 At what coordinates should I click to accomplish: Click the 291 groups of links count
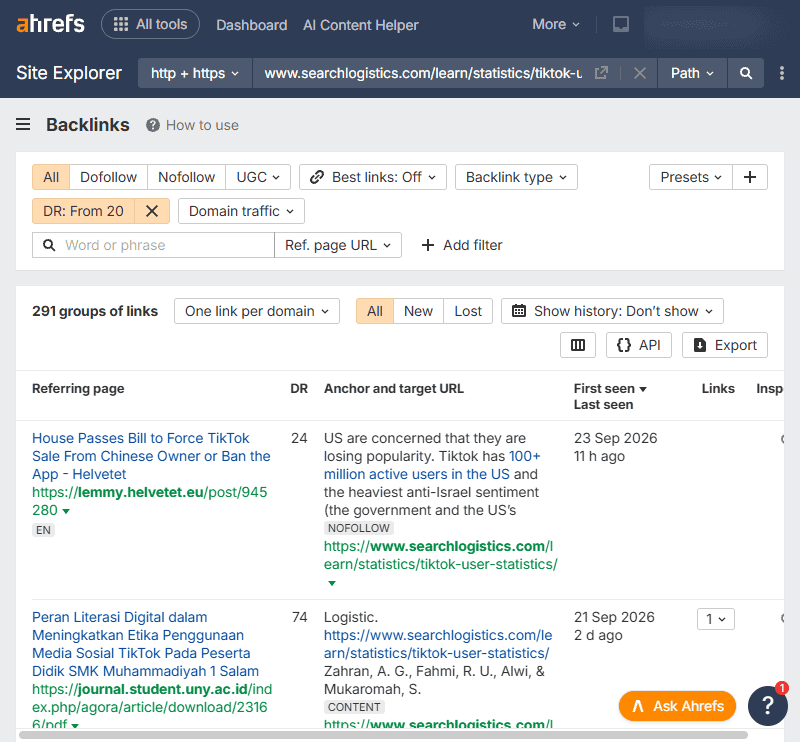95,311
